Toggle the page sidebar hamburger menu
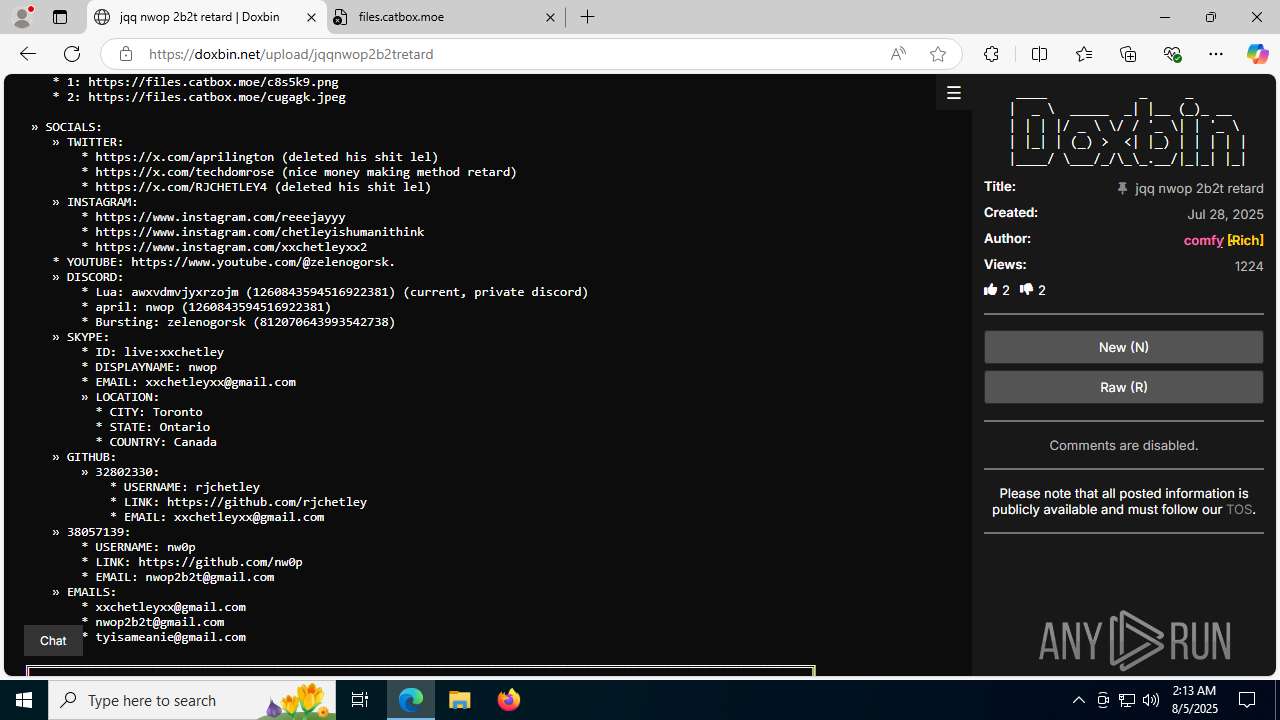Viewport: 1280px width, 720px height. click(x=954, y=93)
